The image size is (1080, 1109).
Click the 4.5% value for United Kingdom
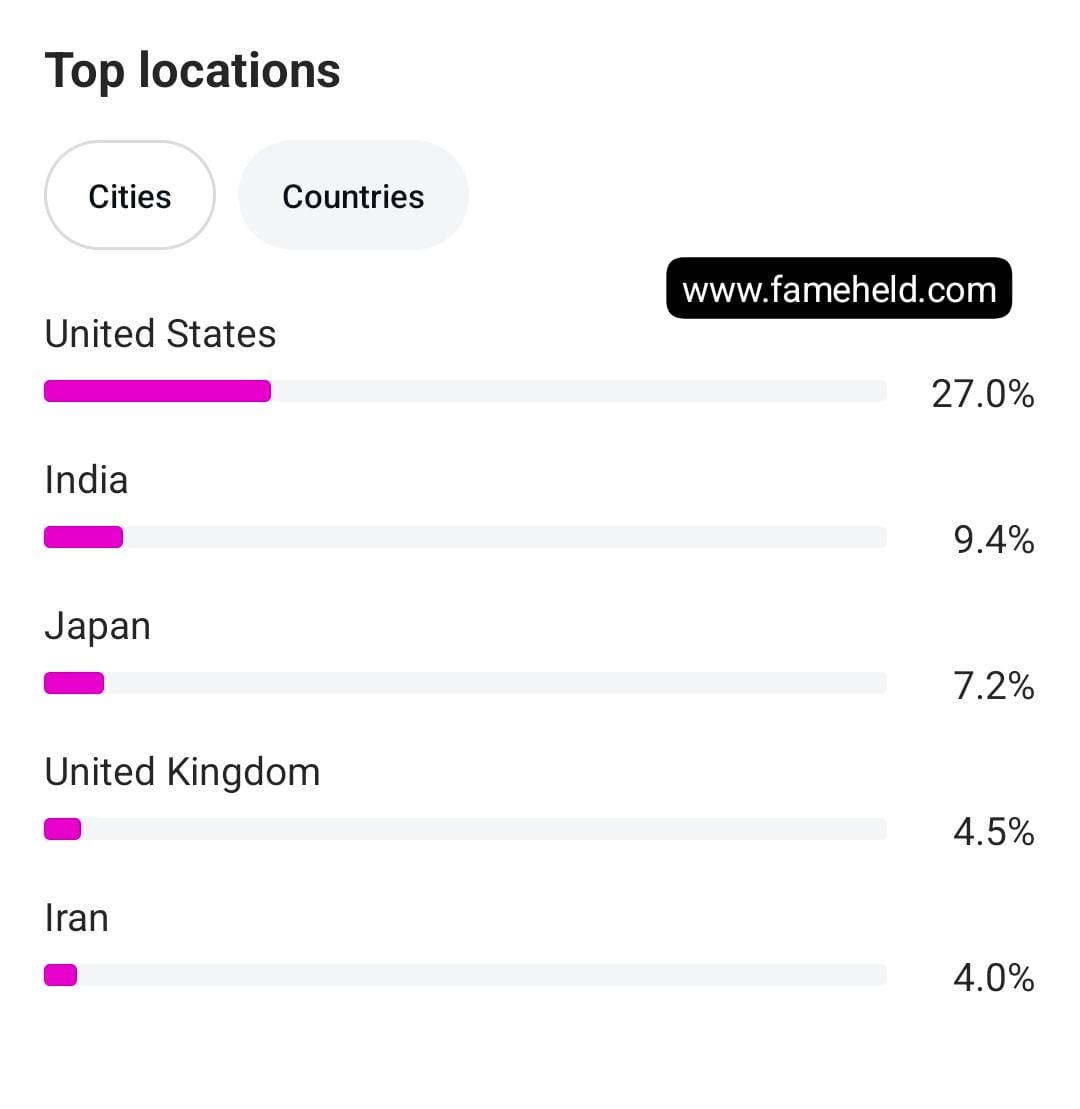[993, 832]
